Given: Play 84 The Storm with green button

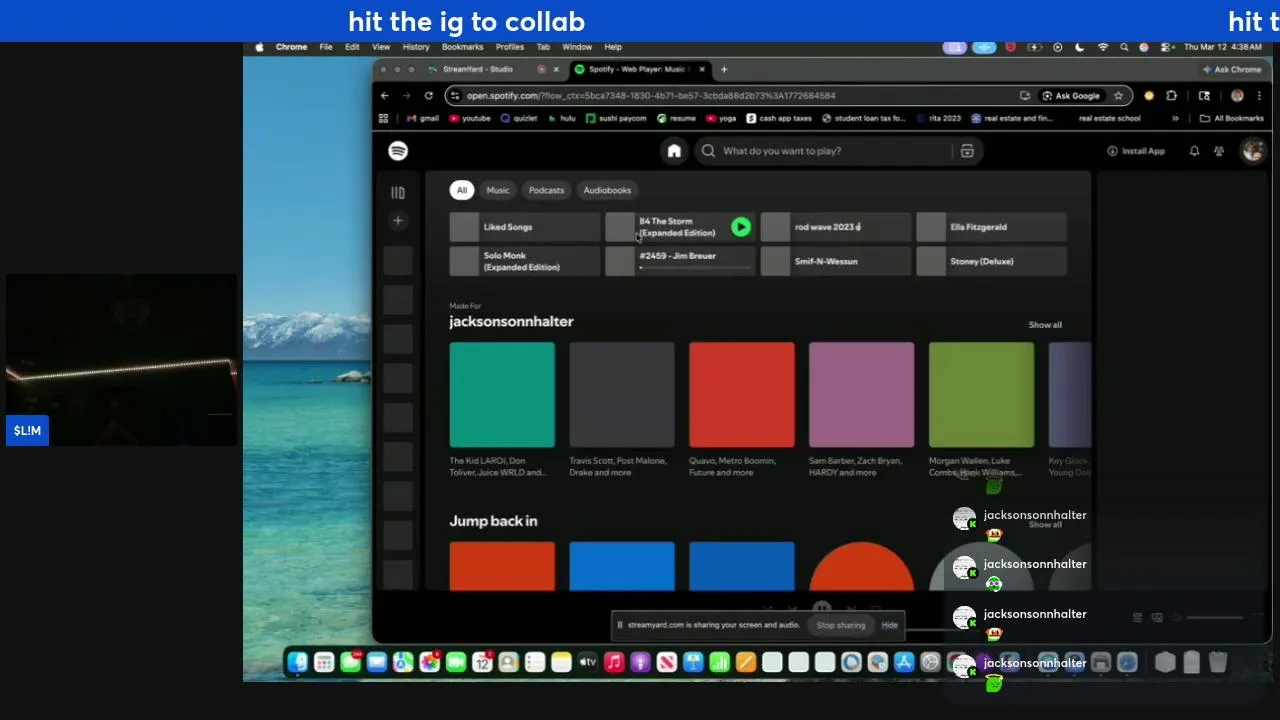Looking at the screenshot, I should pos(741,227).
